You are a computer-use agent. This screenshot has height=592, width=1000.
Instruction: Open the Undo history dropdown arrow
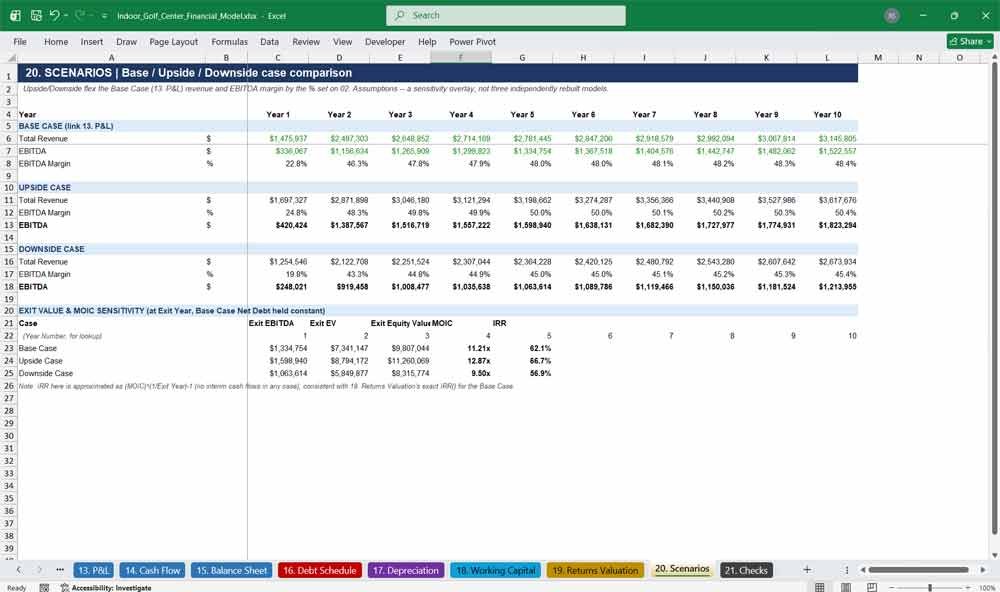pyautogui.click(x=66, y=15)
